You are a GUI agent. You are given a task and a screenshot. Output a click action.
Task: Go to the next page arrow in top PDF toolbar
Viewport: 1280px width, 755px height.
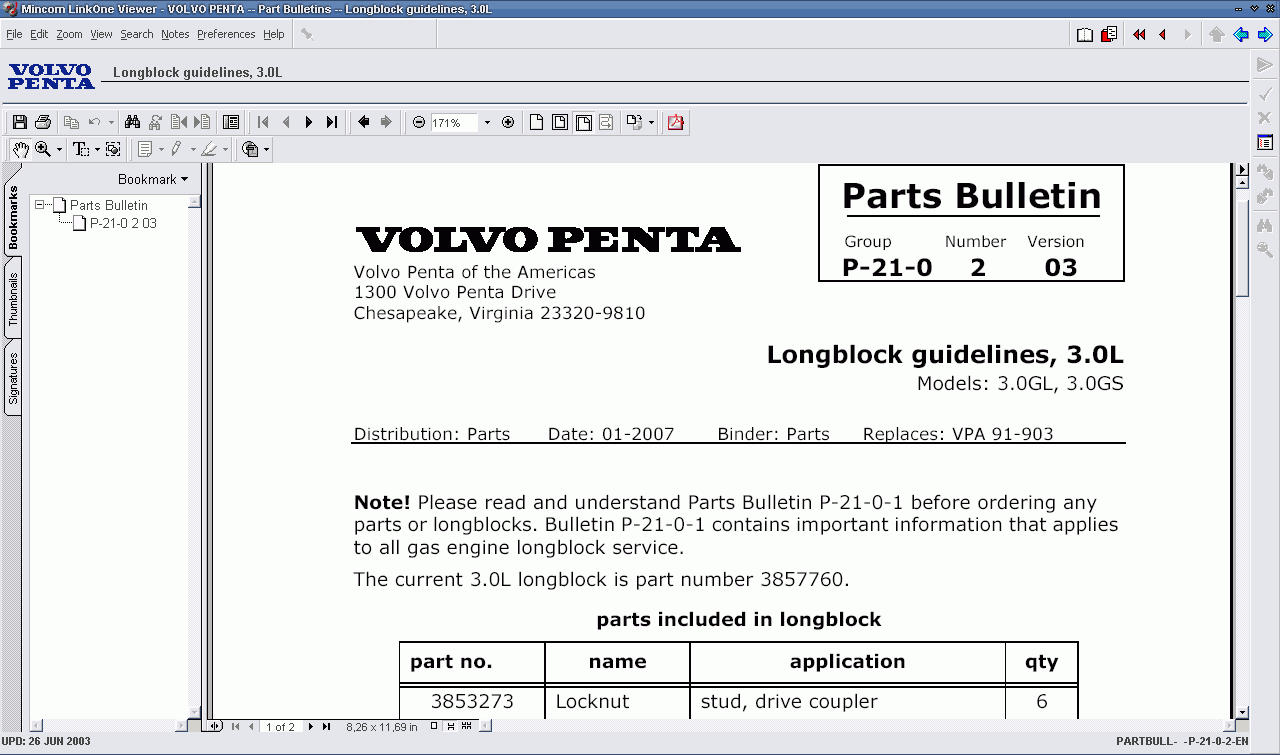pyautogui.click(x=309, y=122)
